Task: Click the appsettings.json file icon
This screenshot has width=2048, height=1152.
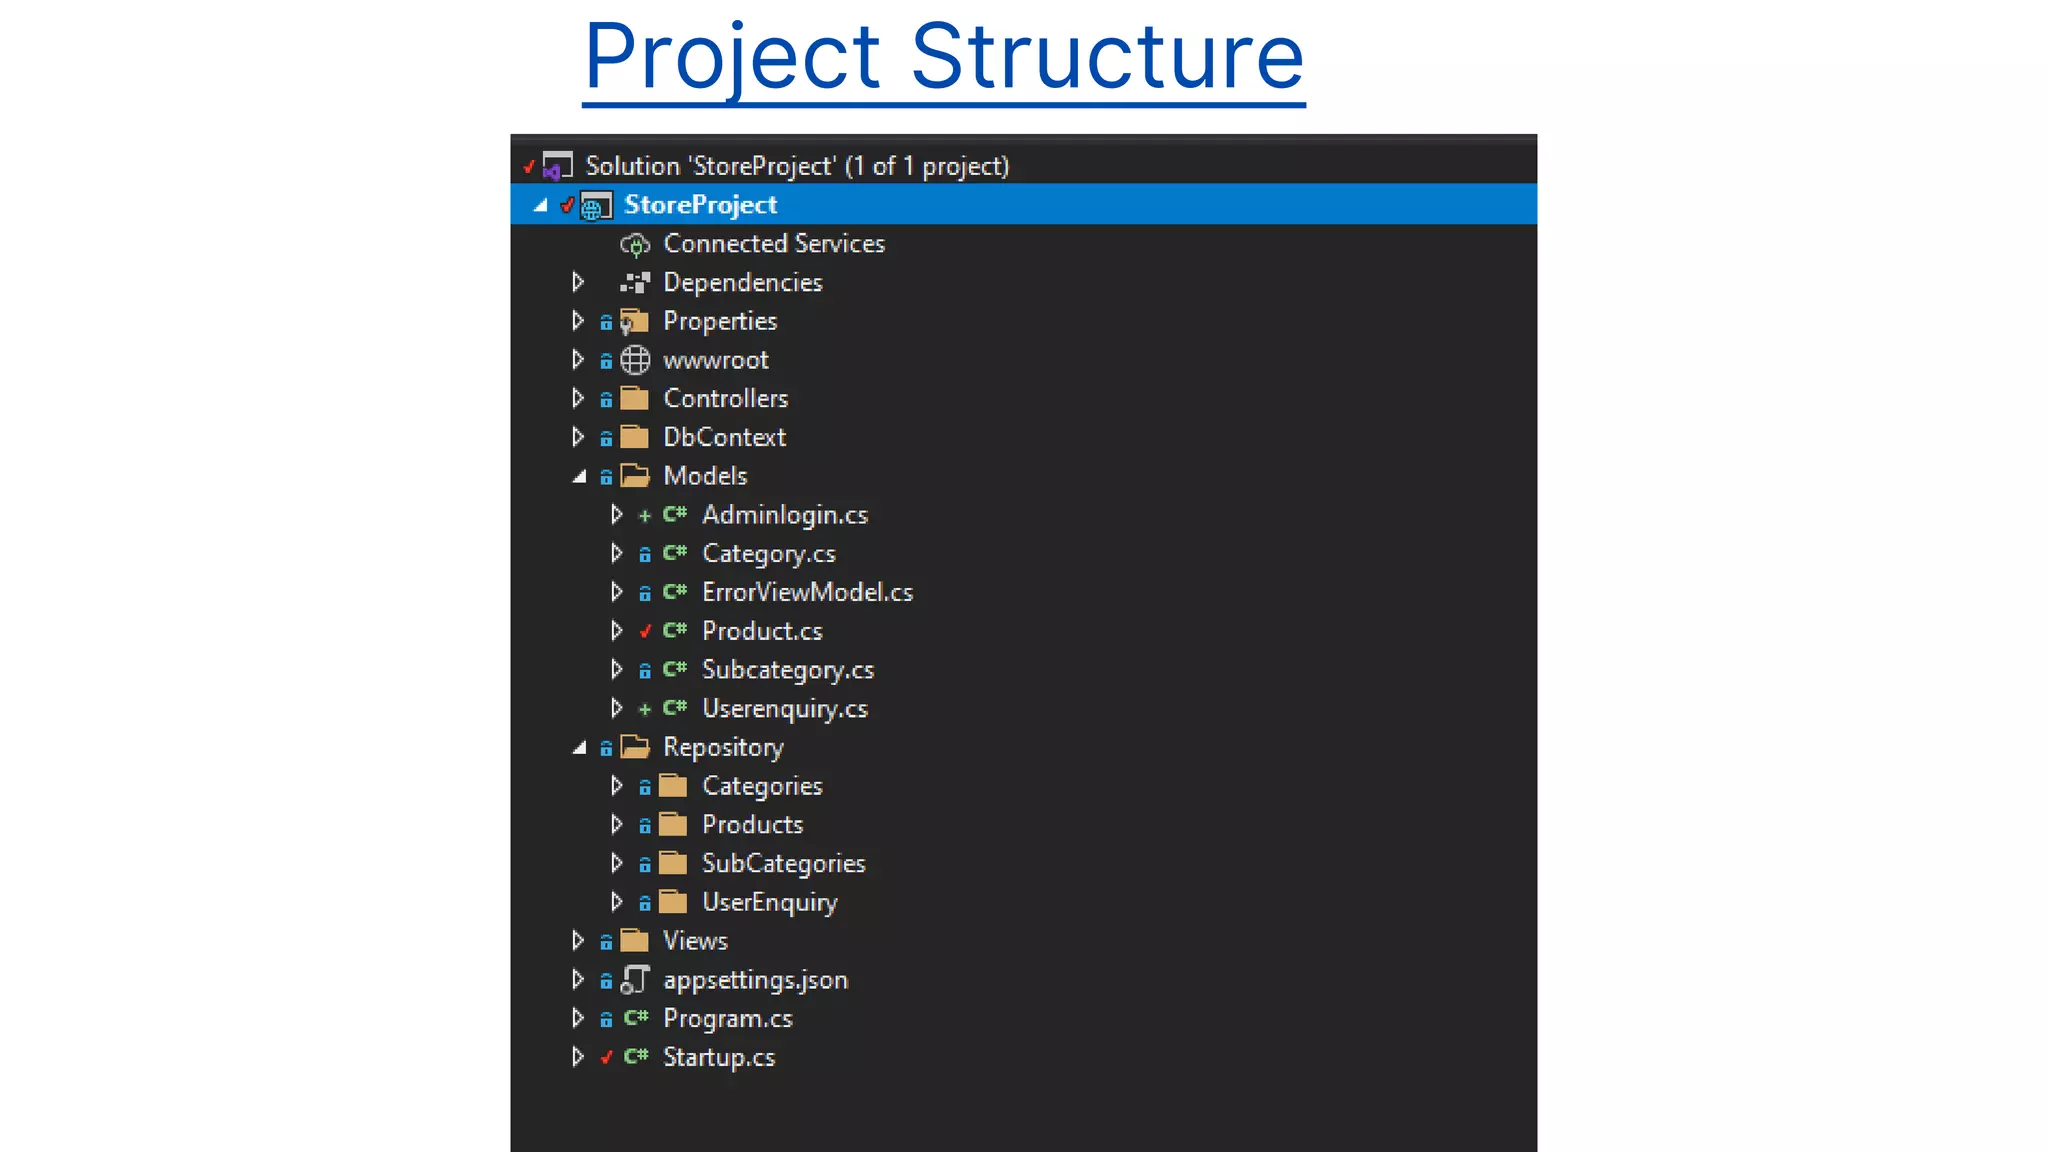Action: (635, 980)
